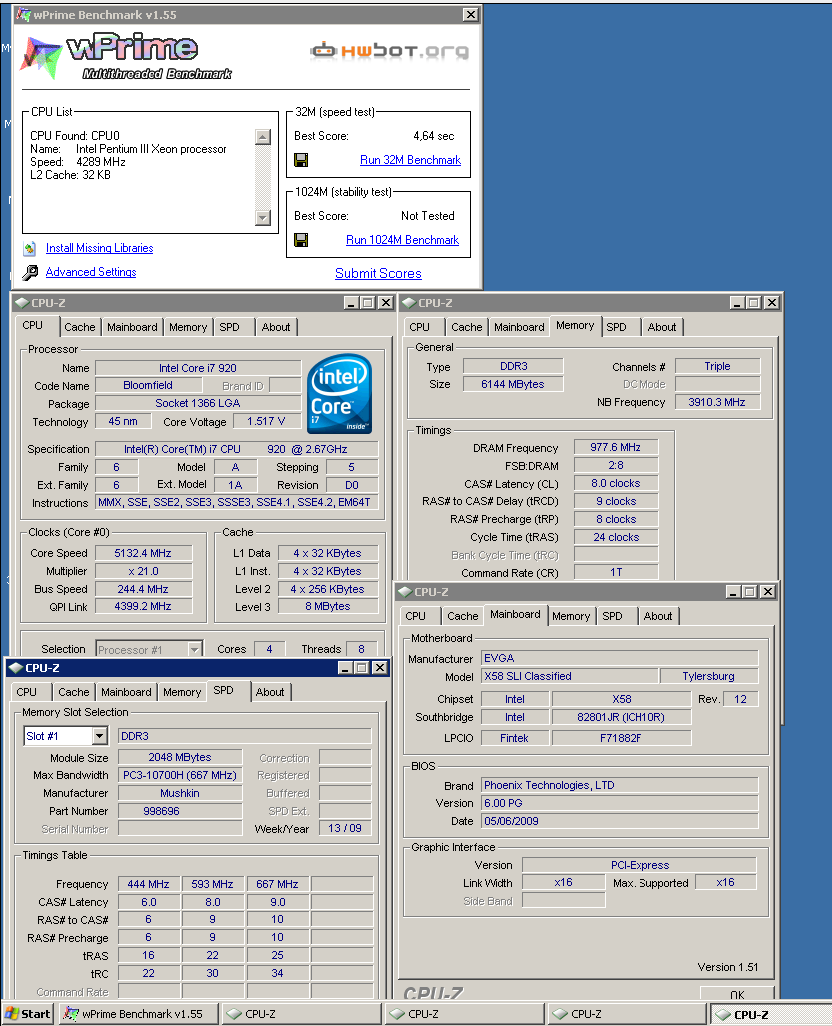Click the HWBOT.org logo
The height and width of the screenshot is (1026, 832).
click(389, 50)
